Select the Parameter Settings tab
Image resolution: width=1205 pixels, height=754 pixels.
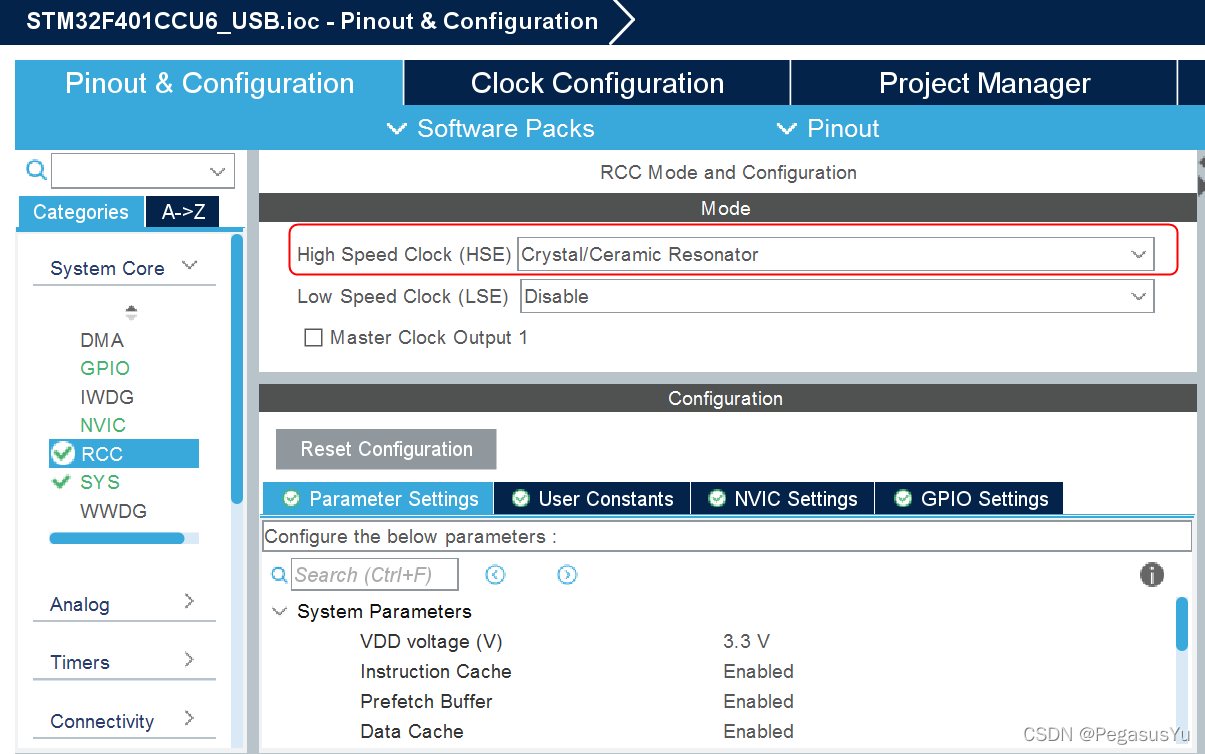pos(379,499)
